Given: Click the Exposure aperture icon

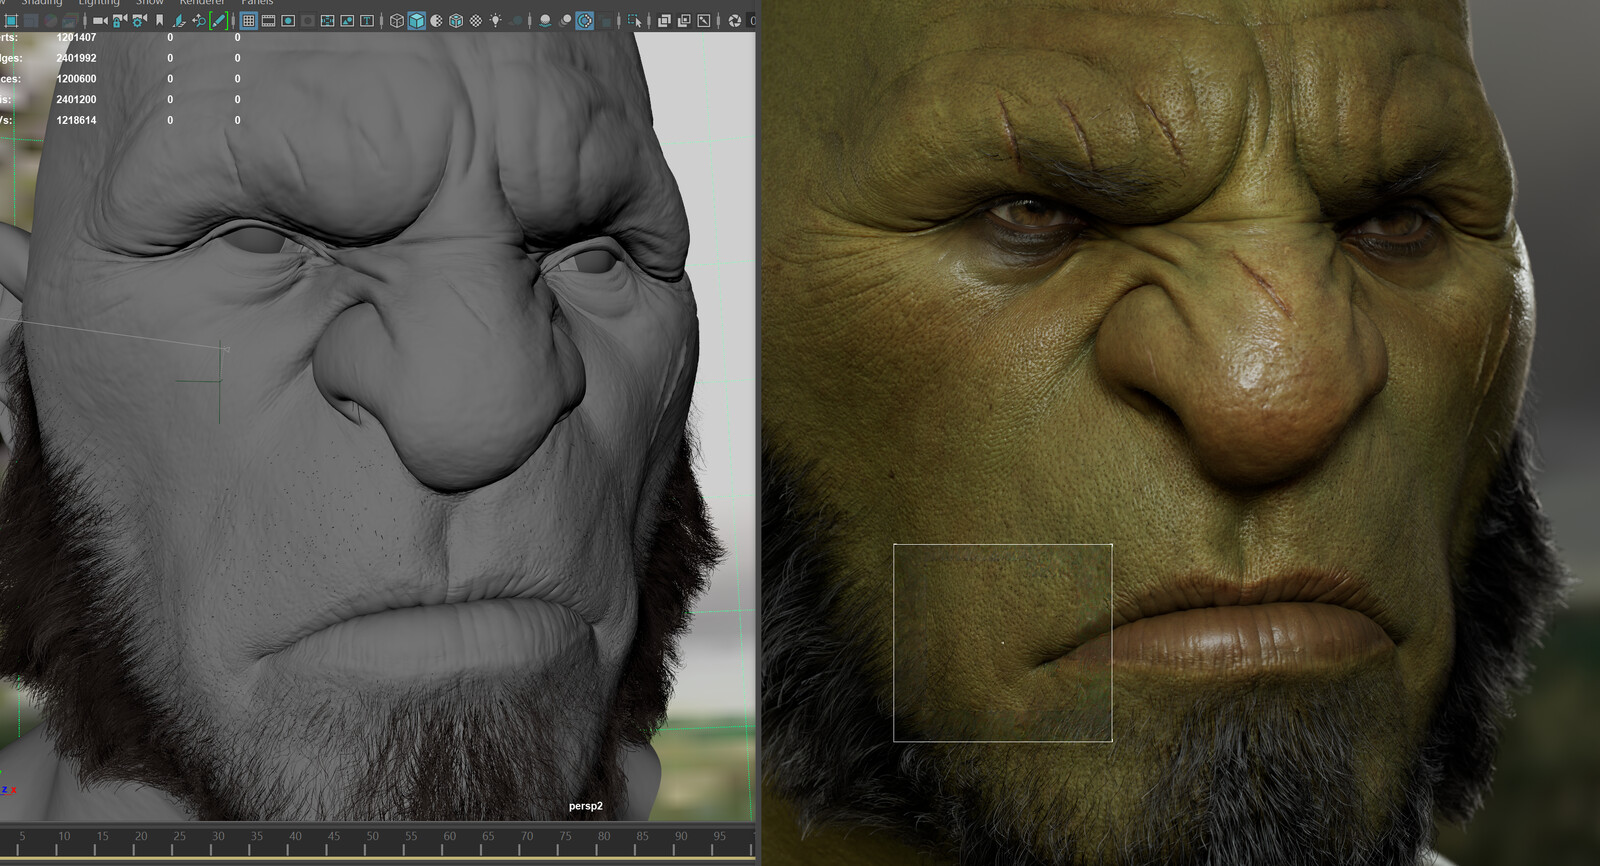Looking at the screenshot, I should point(735,20).
